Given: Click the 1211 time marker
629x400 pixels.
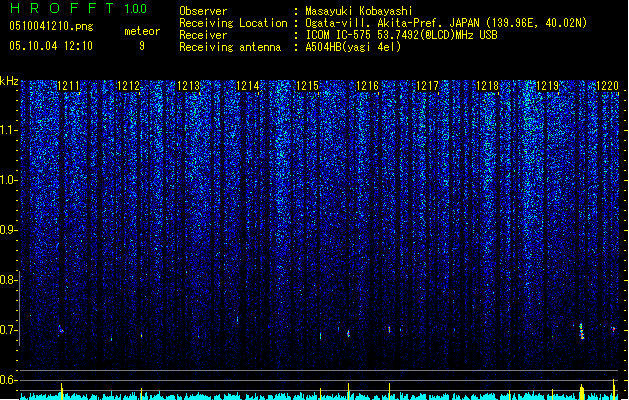Looking at the screenshot, I should pos(69,85).
